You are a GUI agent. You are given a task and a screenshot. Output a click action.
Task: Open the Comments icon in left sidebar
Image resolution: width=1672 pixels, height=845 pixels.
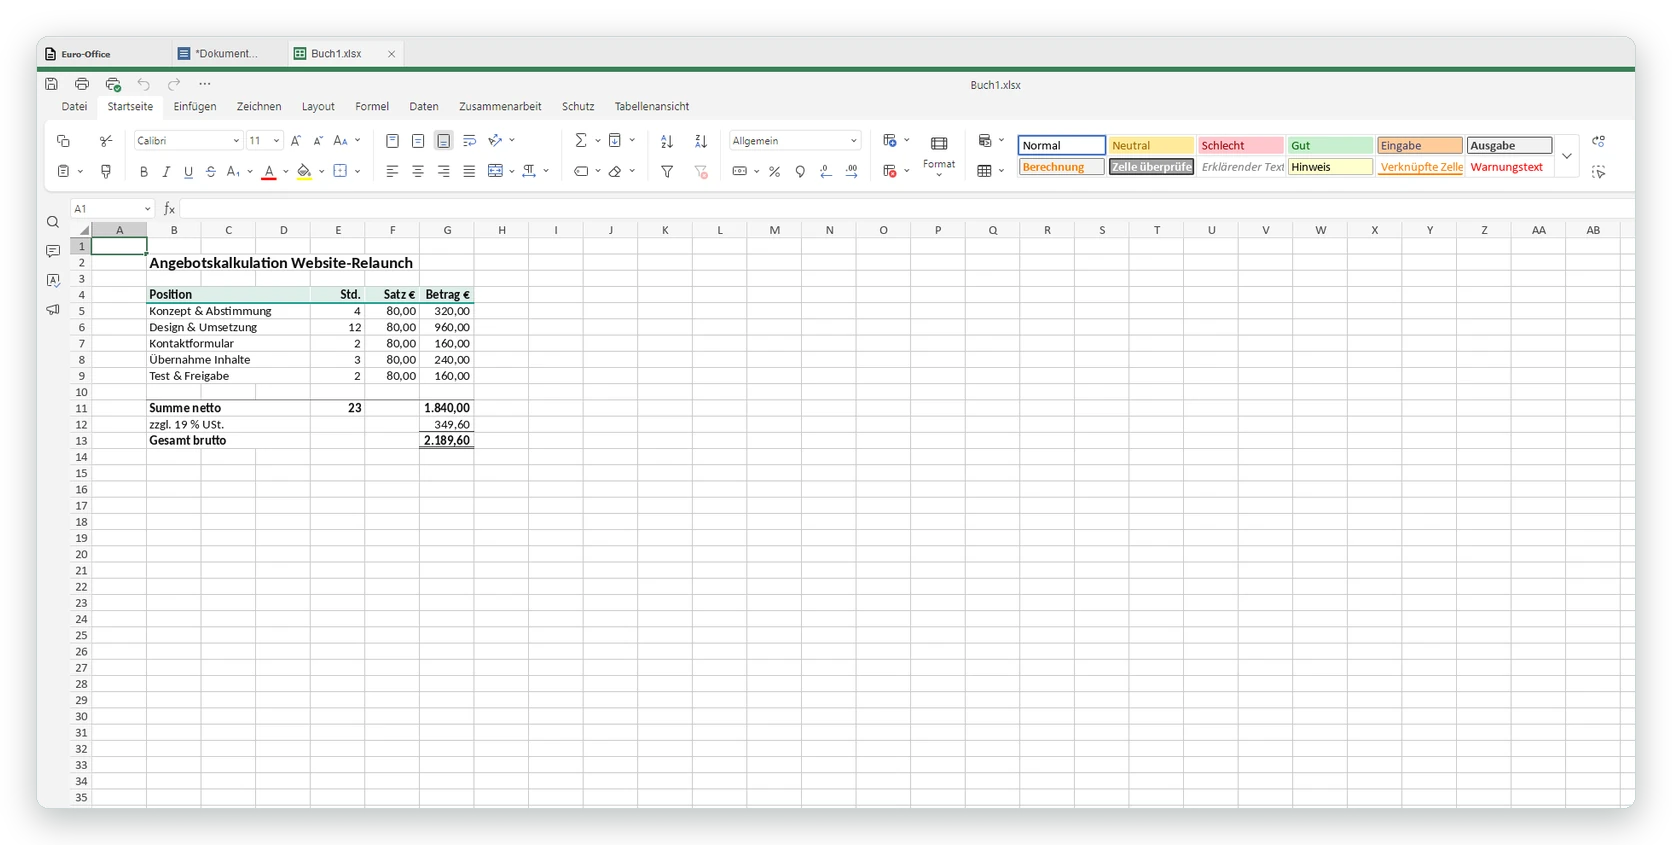coord(53,251)
